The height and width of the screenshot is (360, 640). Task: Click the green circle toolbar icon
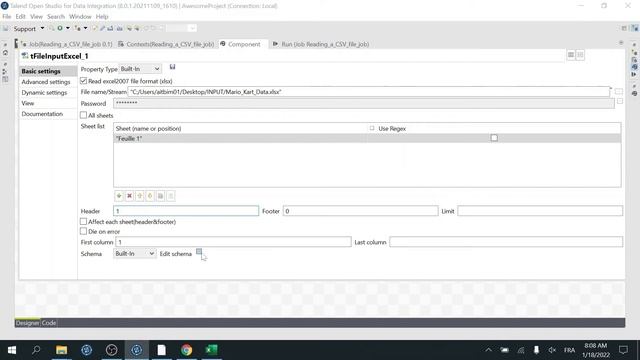[60, 28]
